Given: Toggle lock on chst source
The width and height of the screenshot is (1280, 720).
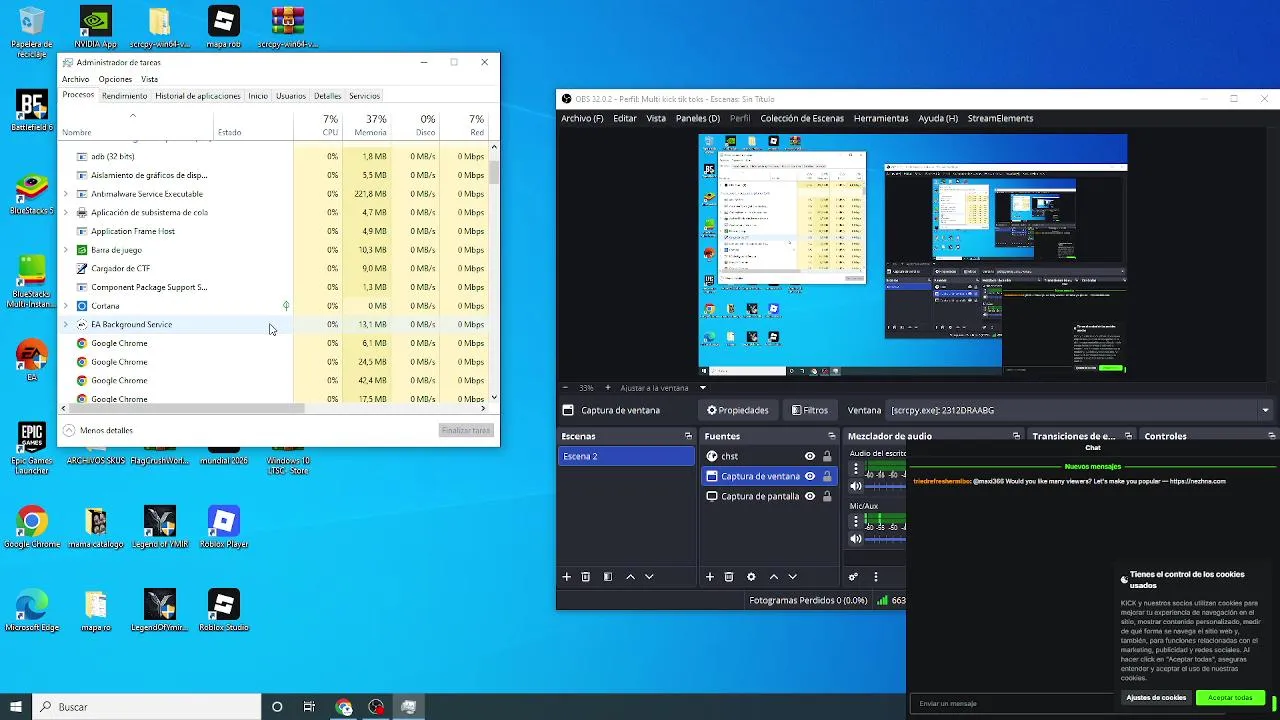Looking at the screenshot, I should (x=827, y=456).
